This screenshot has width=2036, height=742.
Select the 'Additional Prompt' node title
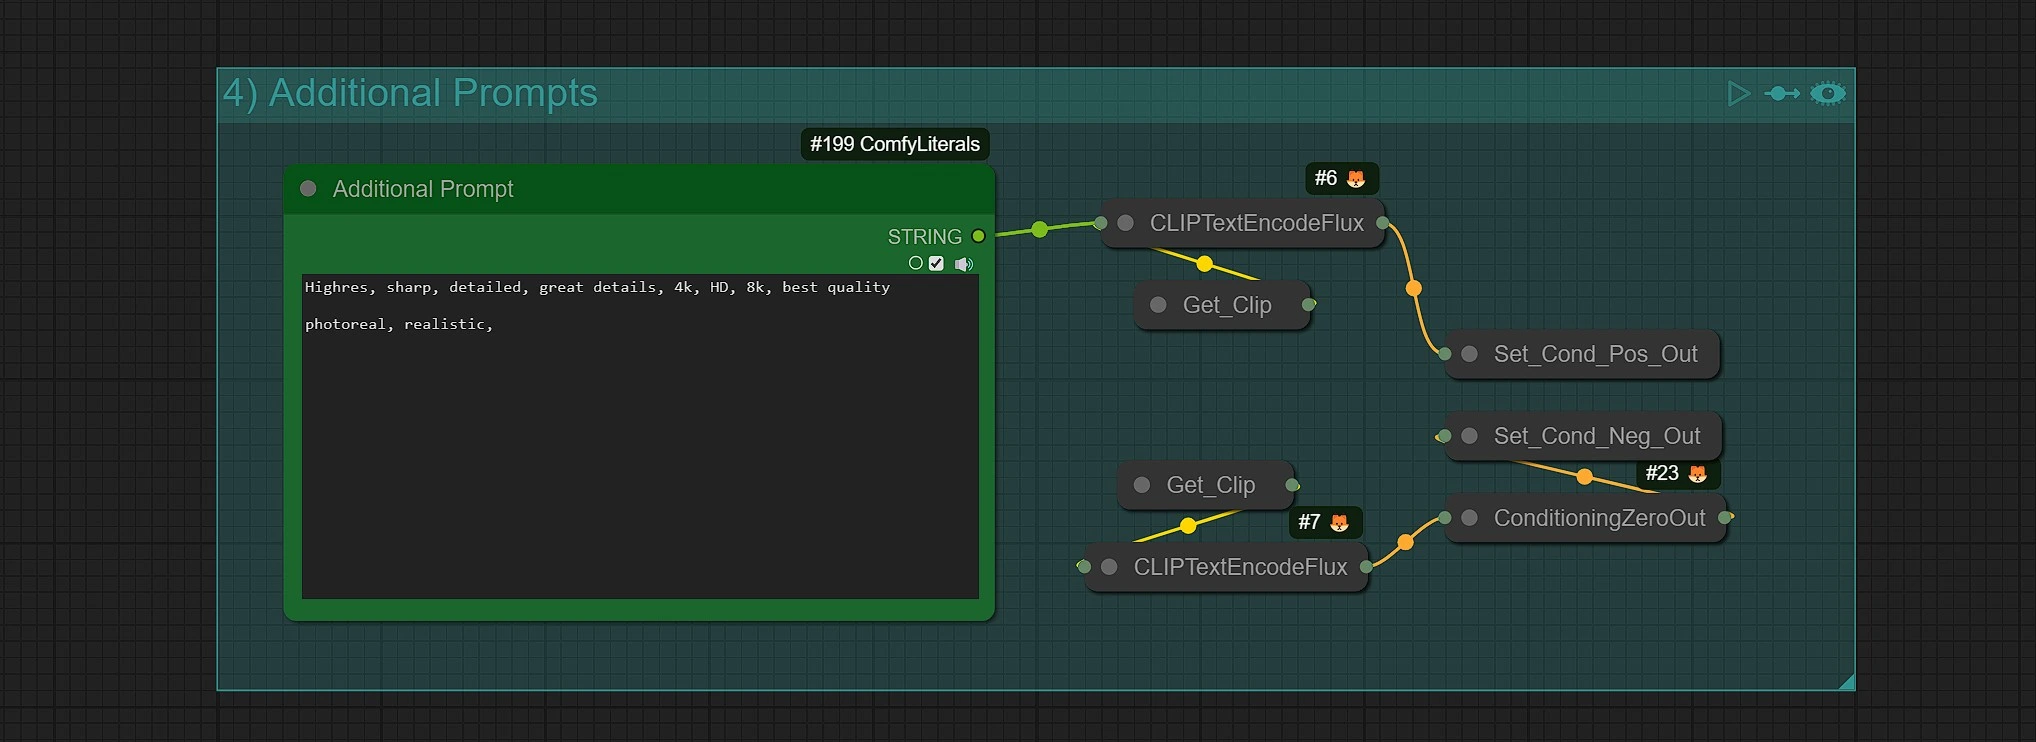[x=423, y=189]
